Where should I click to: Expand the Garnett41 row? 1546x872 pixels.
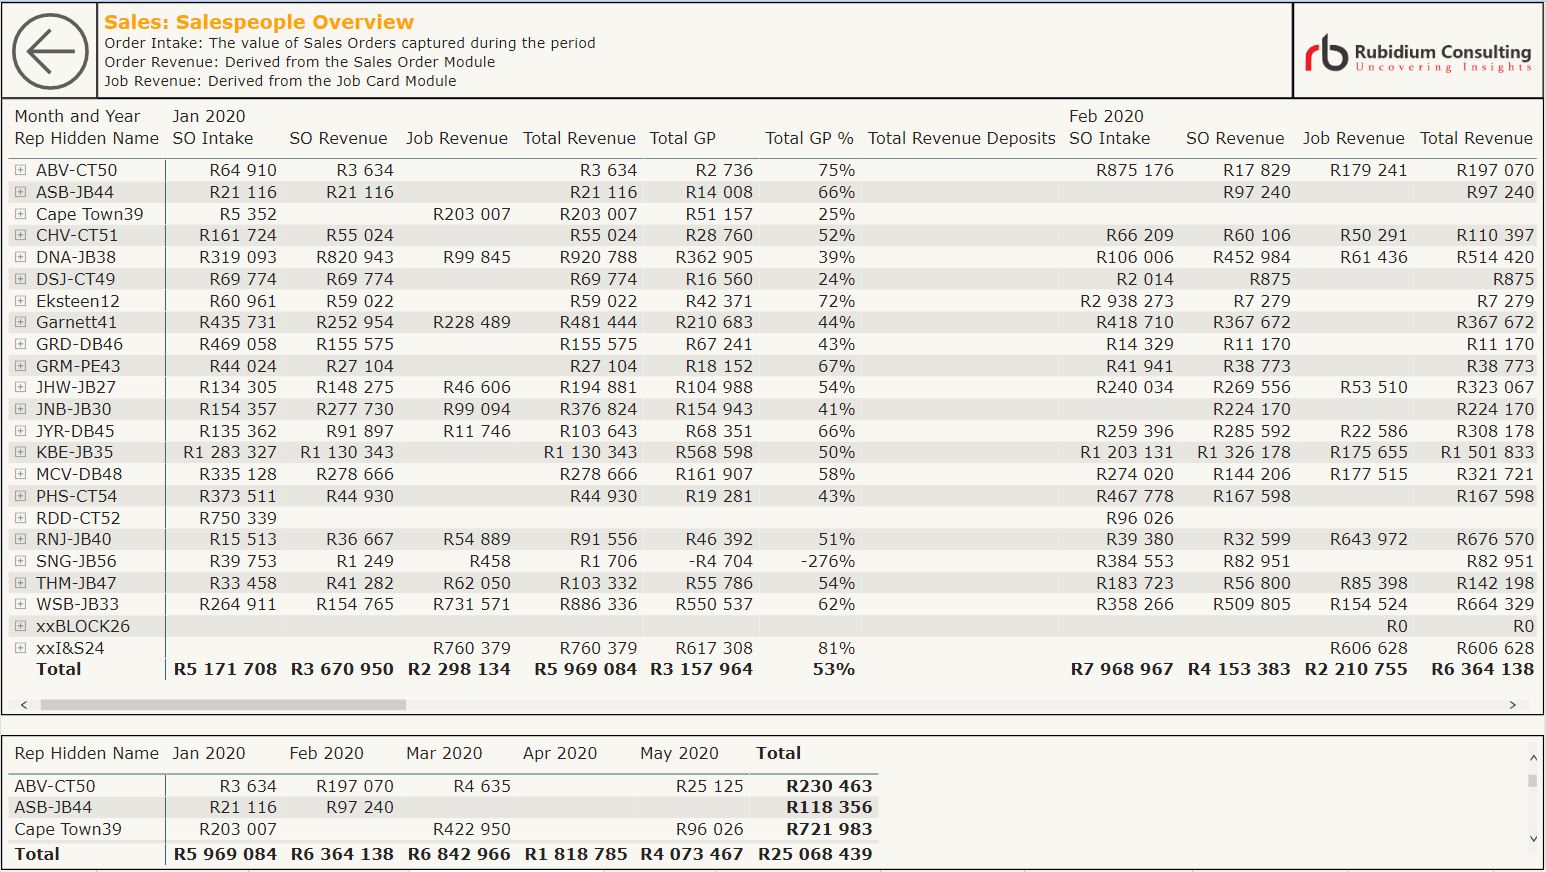(x=20, y=322)
